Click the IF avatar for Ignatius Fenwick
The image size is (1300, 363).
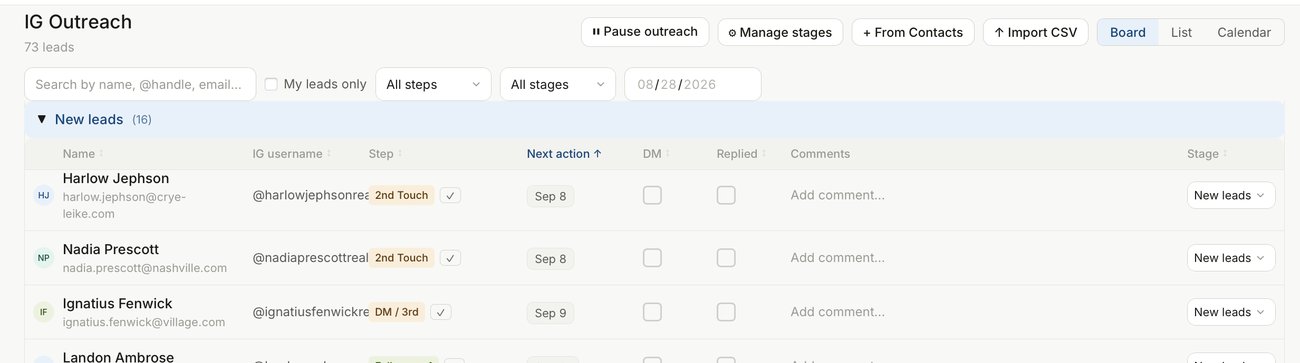click(43, 312)
